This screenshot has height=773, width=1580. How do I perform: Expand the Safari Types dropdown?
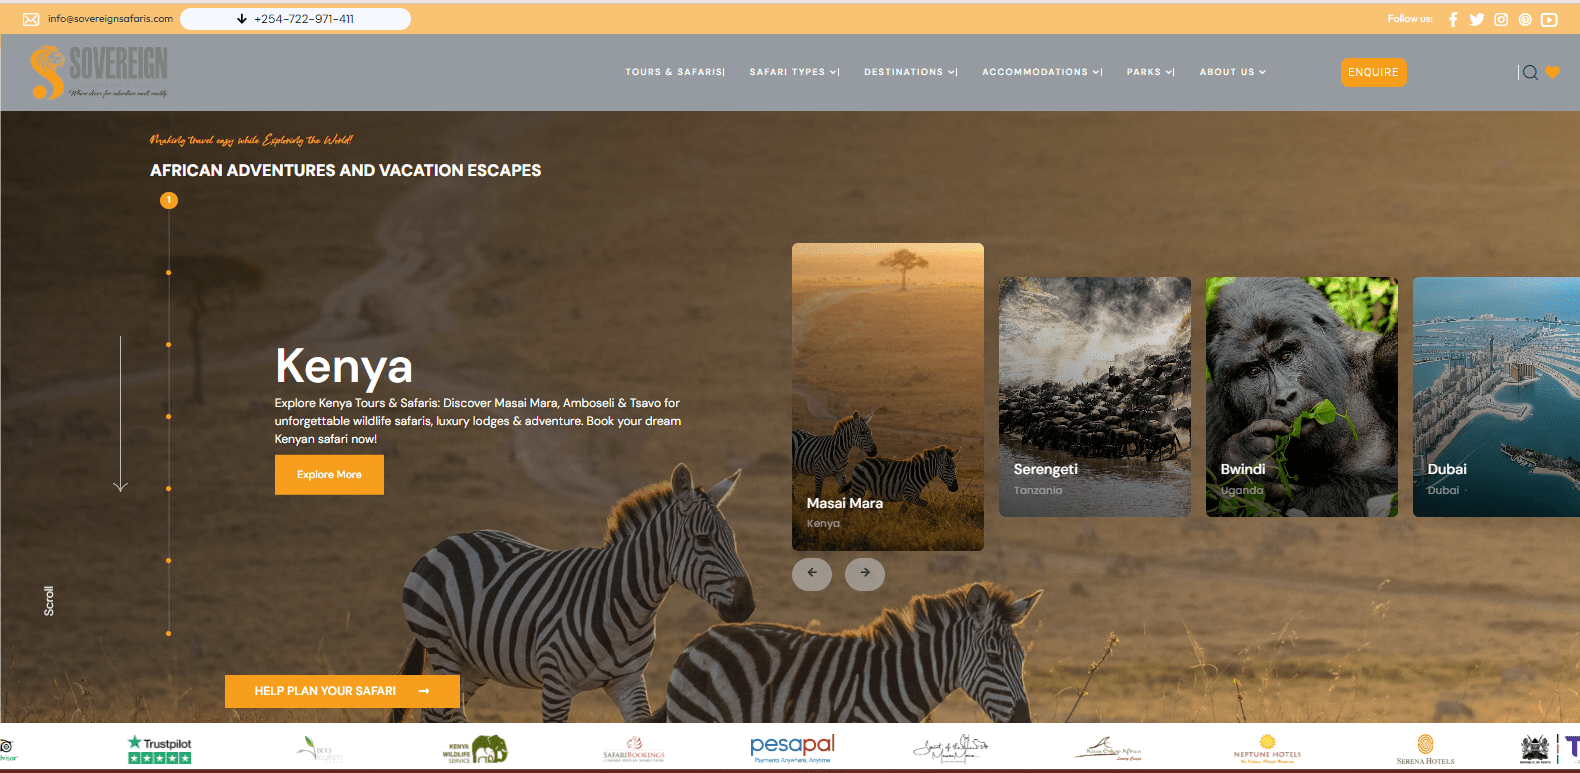point(793,72)
